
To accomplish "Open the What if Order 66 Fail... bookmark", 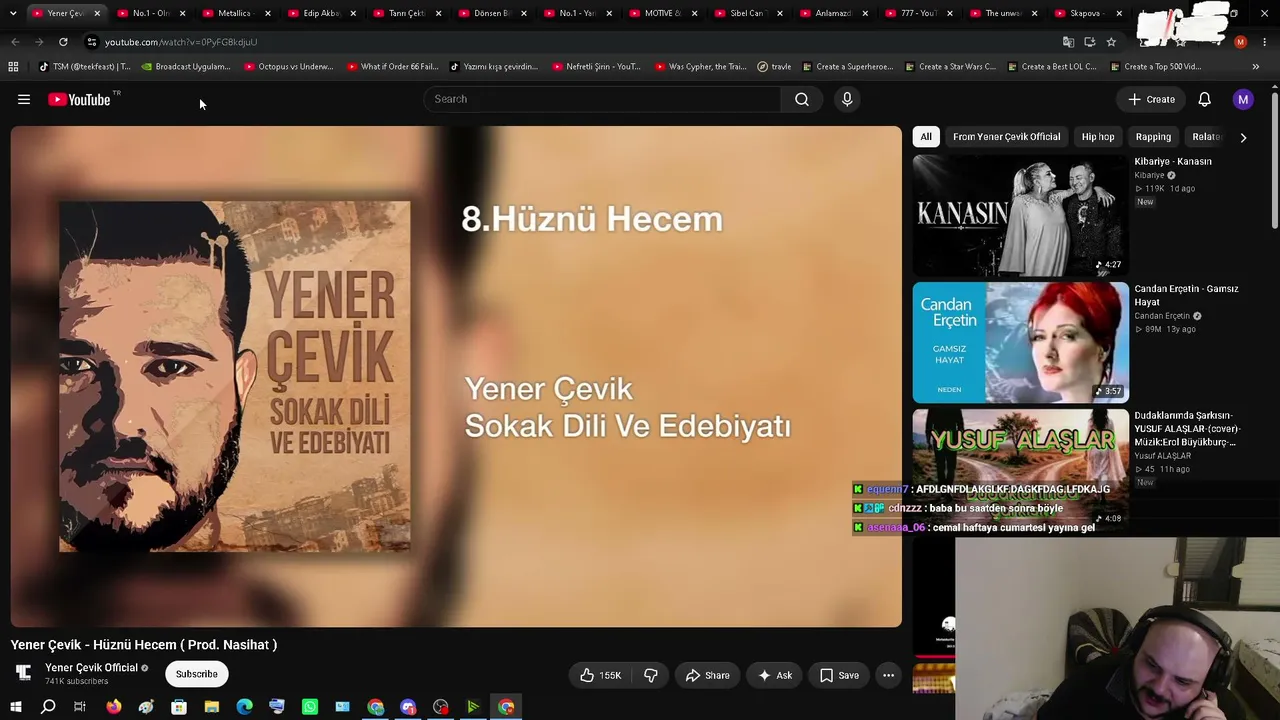I will click(x=392, y=67).
